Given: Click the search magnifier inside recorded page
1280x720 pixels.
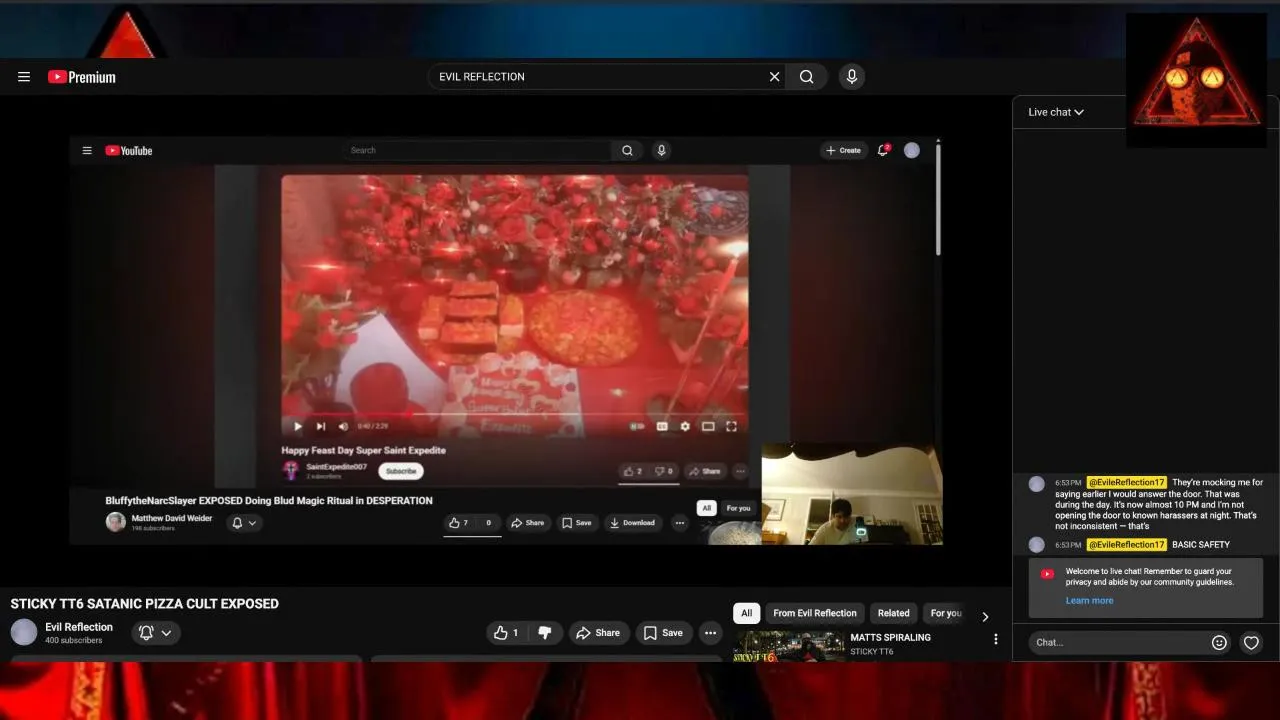Looking at the screenshot, I should coord(627,150).
